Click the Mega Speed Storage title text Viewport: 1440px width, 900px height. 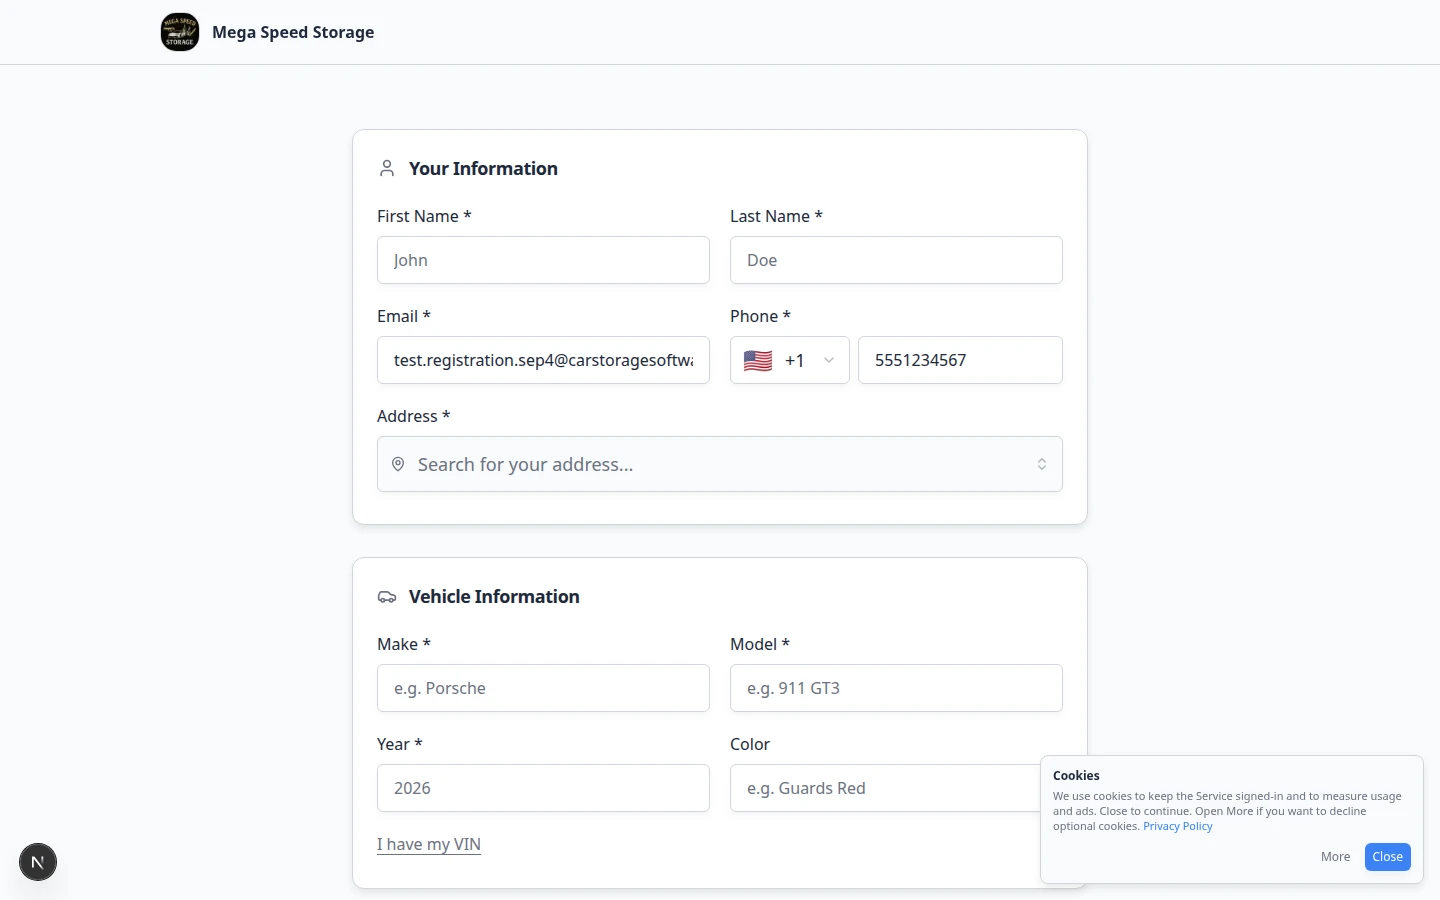(293, 32)
